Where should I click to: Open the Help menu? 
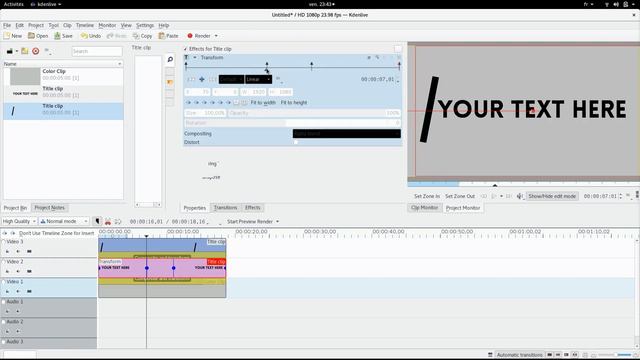(164, 25)
